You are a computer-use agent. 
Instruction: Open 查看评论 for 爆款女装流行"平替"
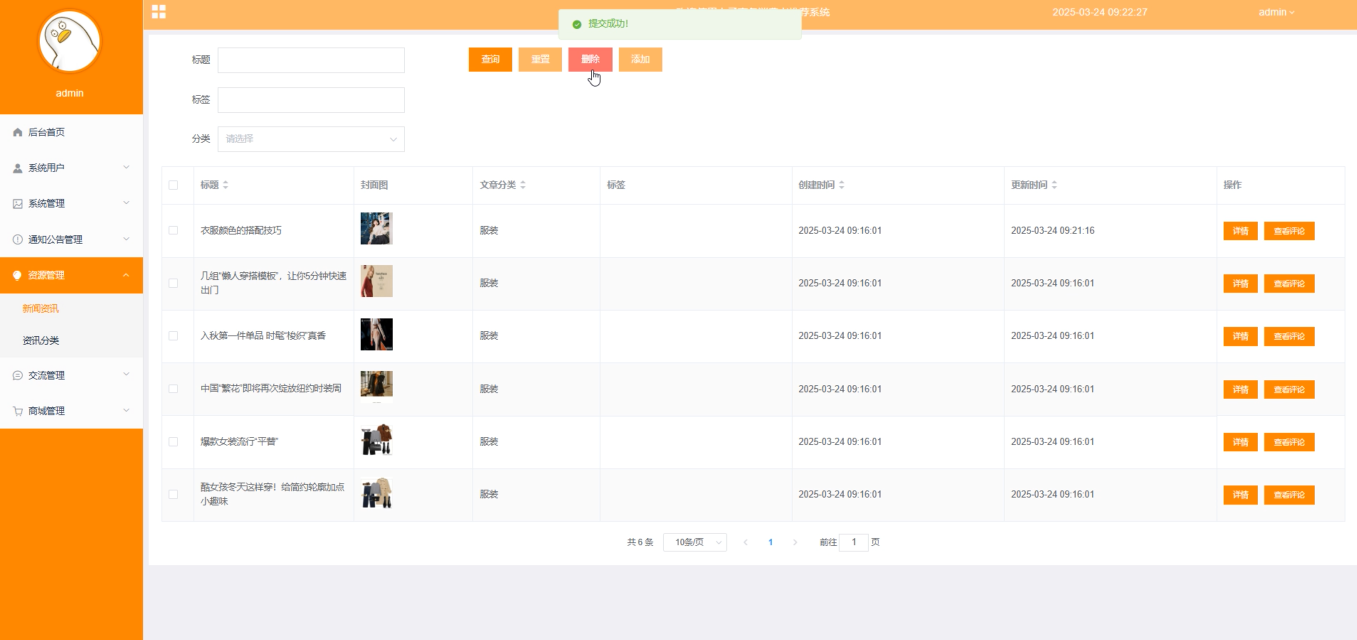1289,442
